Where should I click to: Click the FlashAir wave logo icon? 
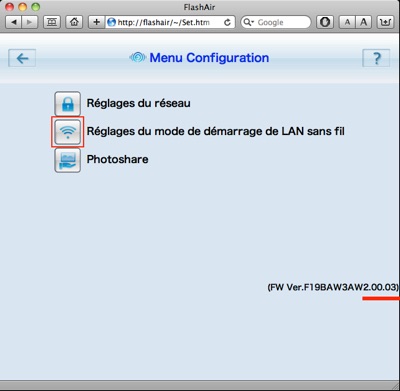point(137,58)
